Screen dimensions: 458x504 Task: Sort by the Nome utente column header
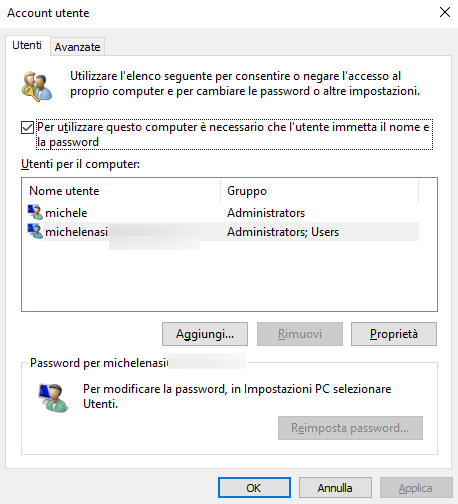(121, 191)
